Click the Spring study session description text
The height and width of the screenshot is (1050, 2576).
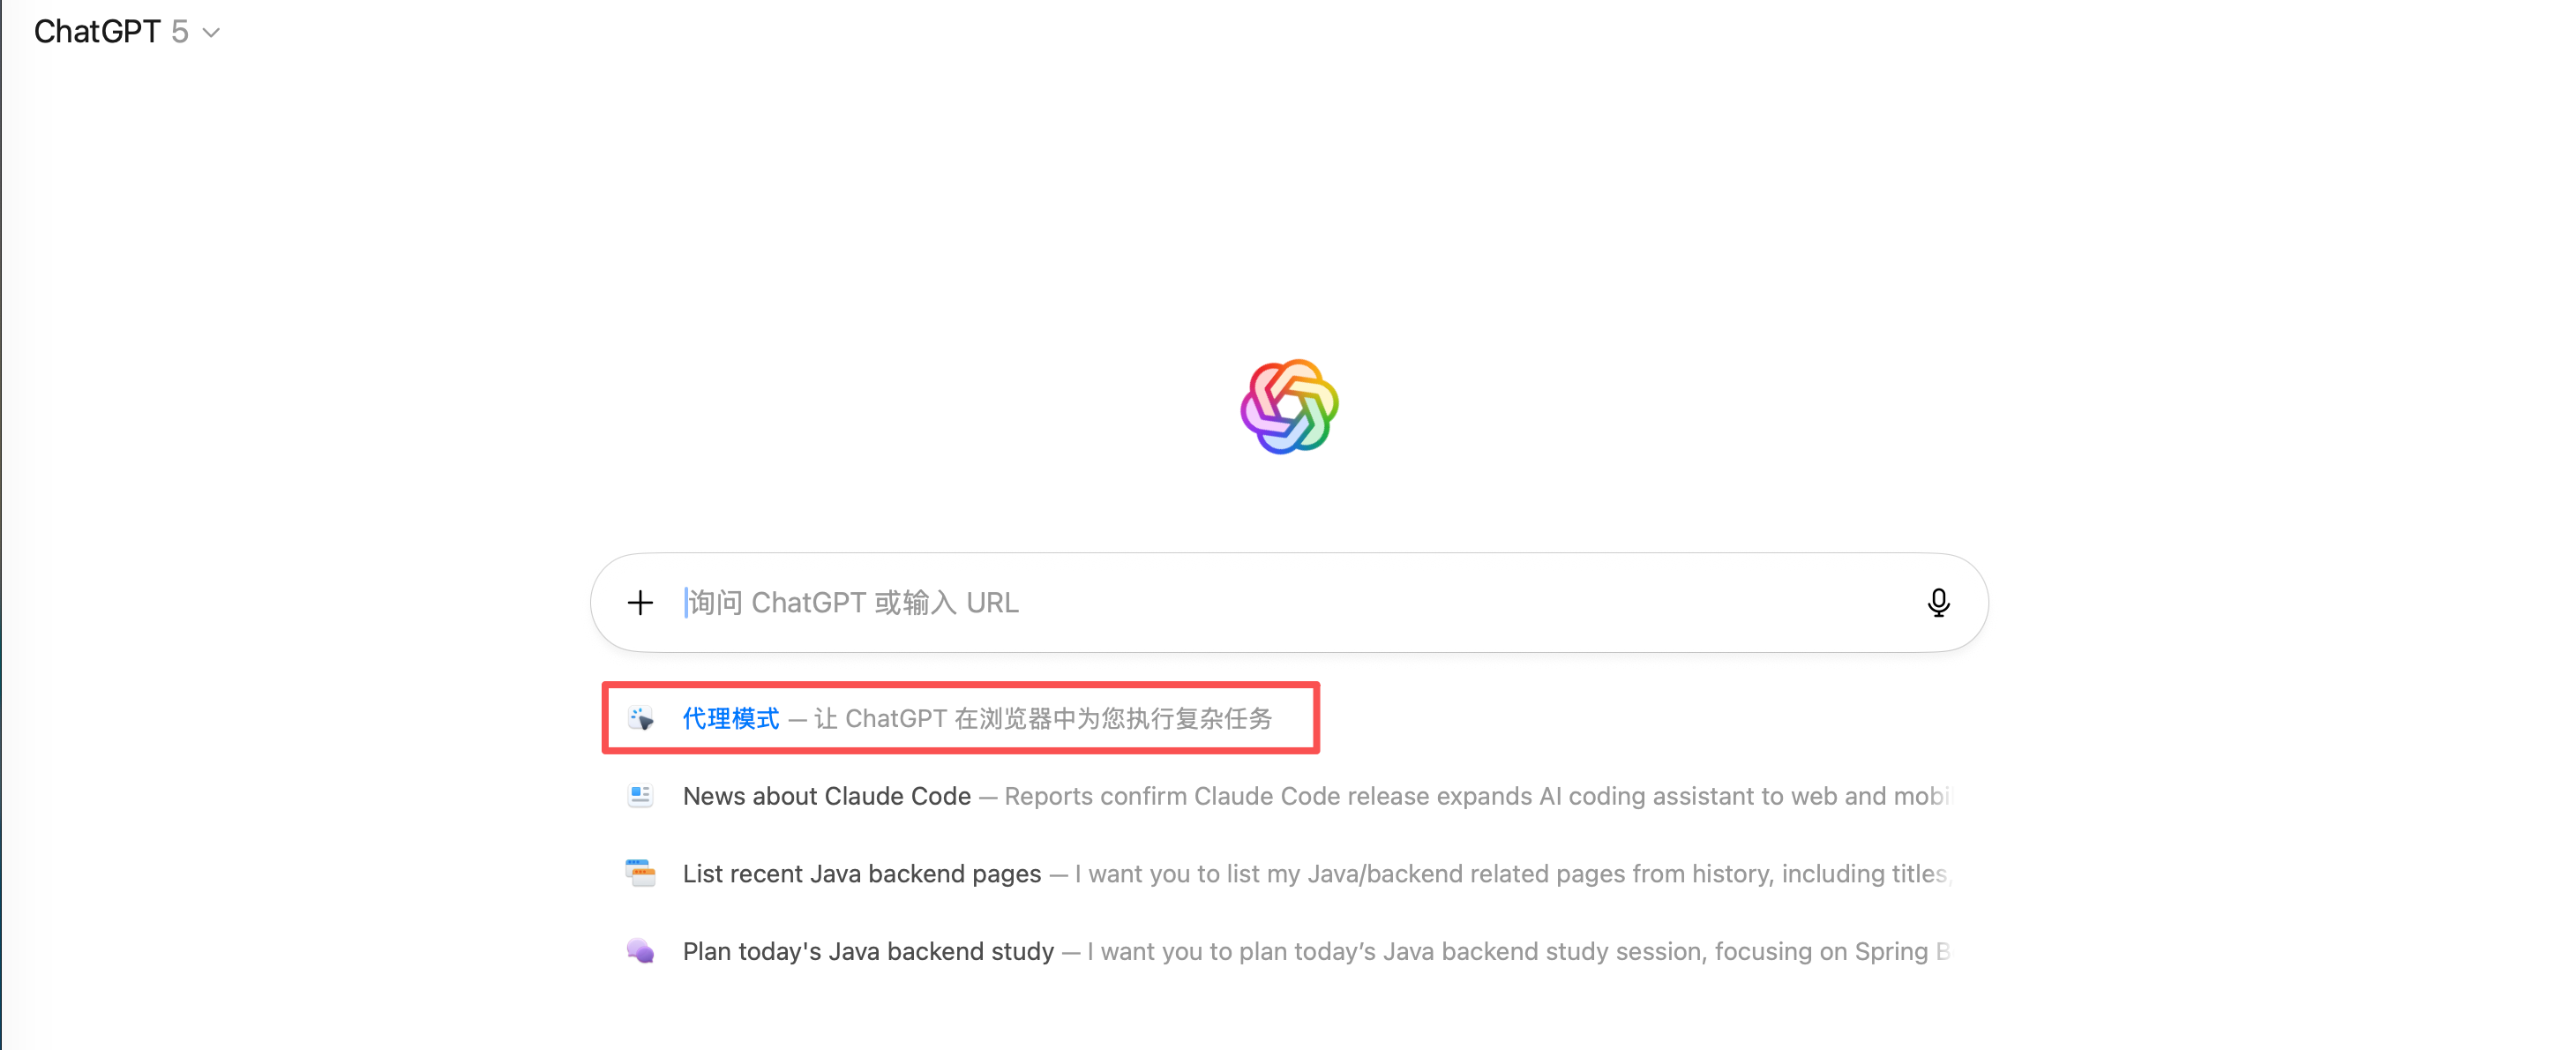(1515, 951)
